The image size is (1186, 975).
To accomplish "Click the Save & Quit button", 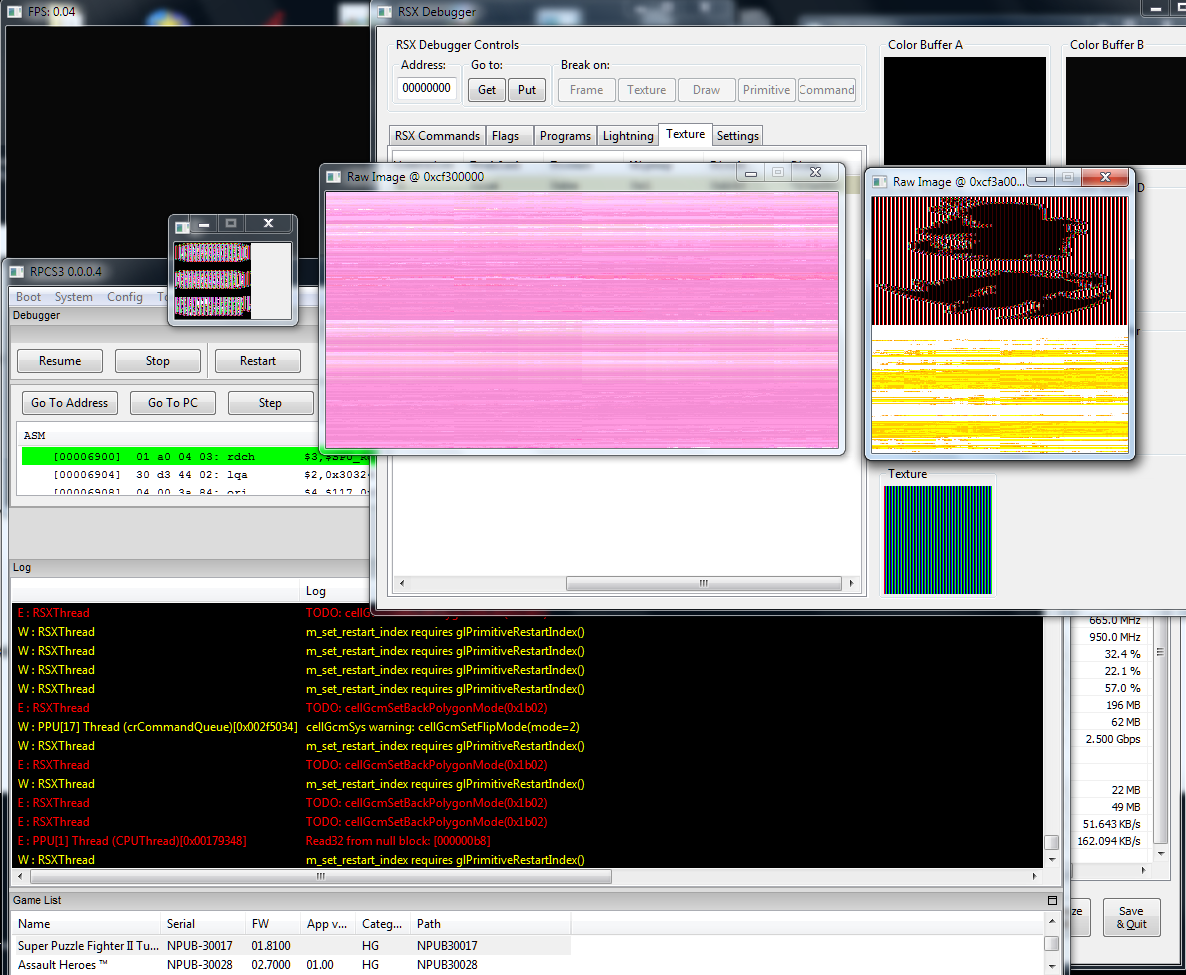I will 1131,917.
